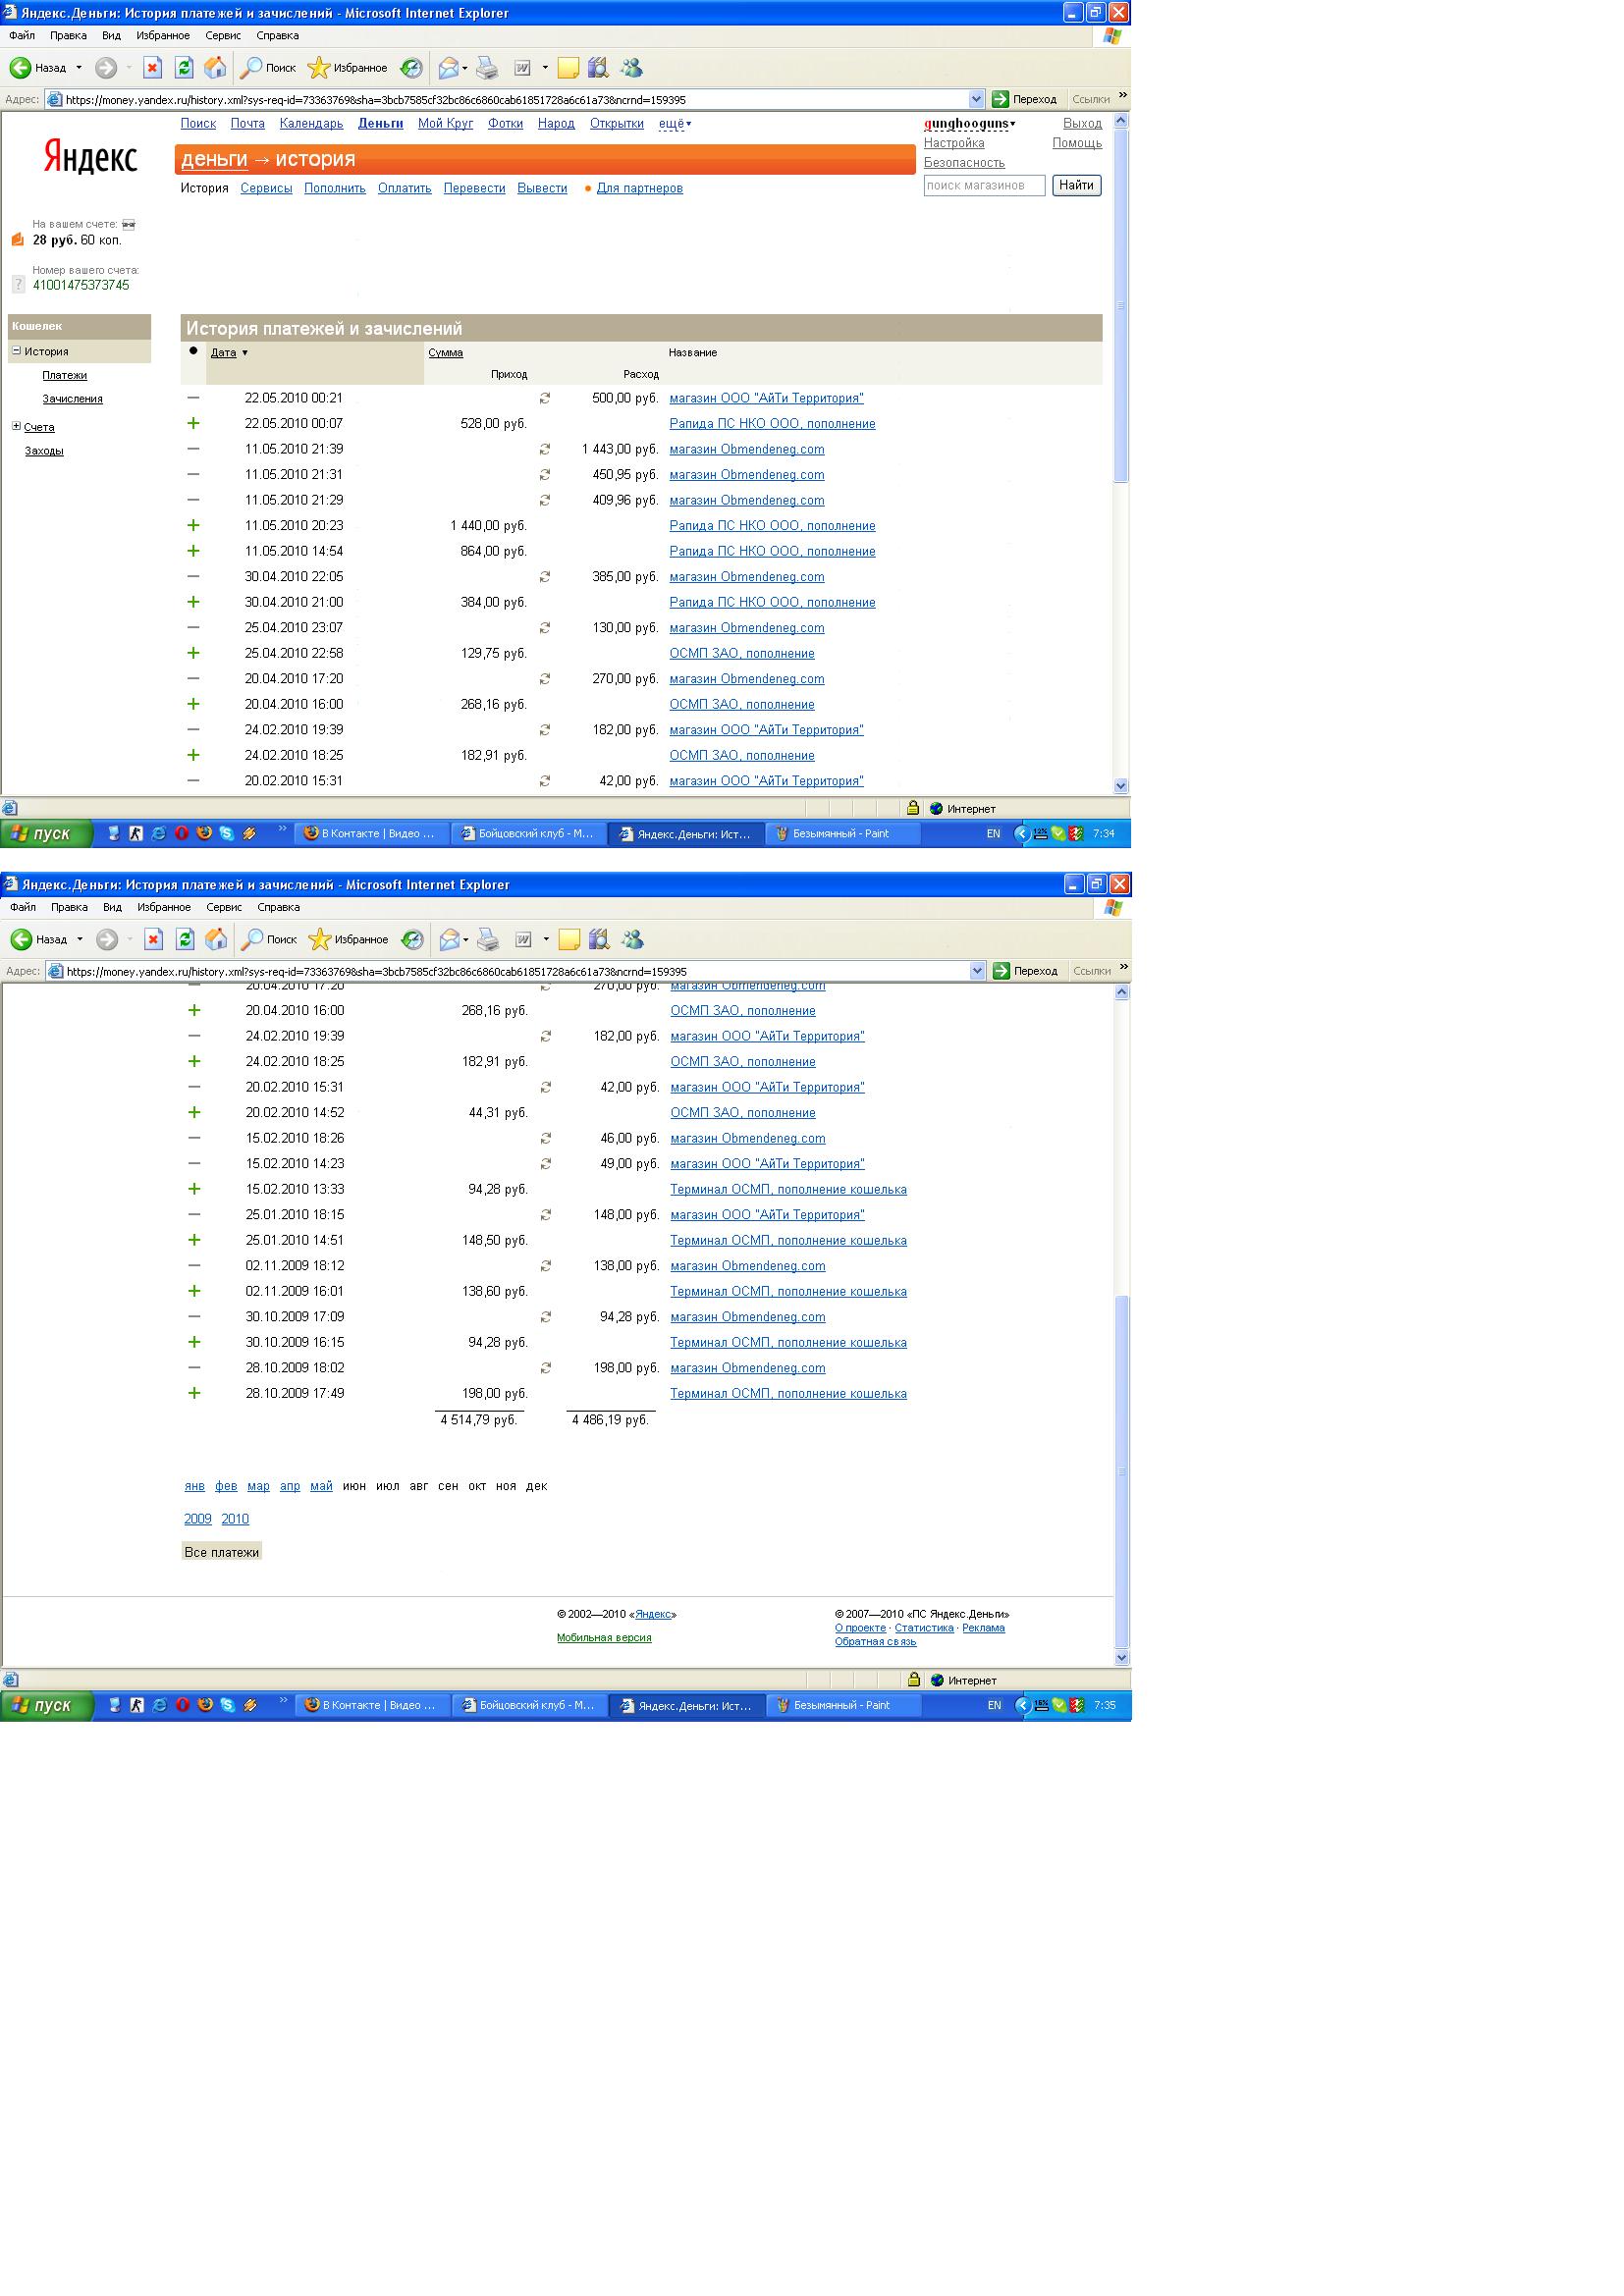The height and width of the screenshot is (2296, 1624).
Task: Click the History clock icon in upper toolbar
Action: point(411,68)
